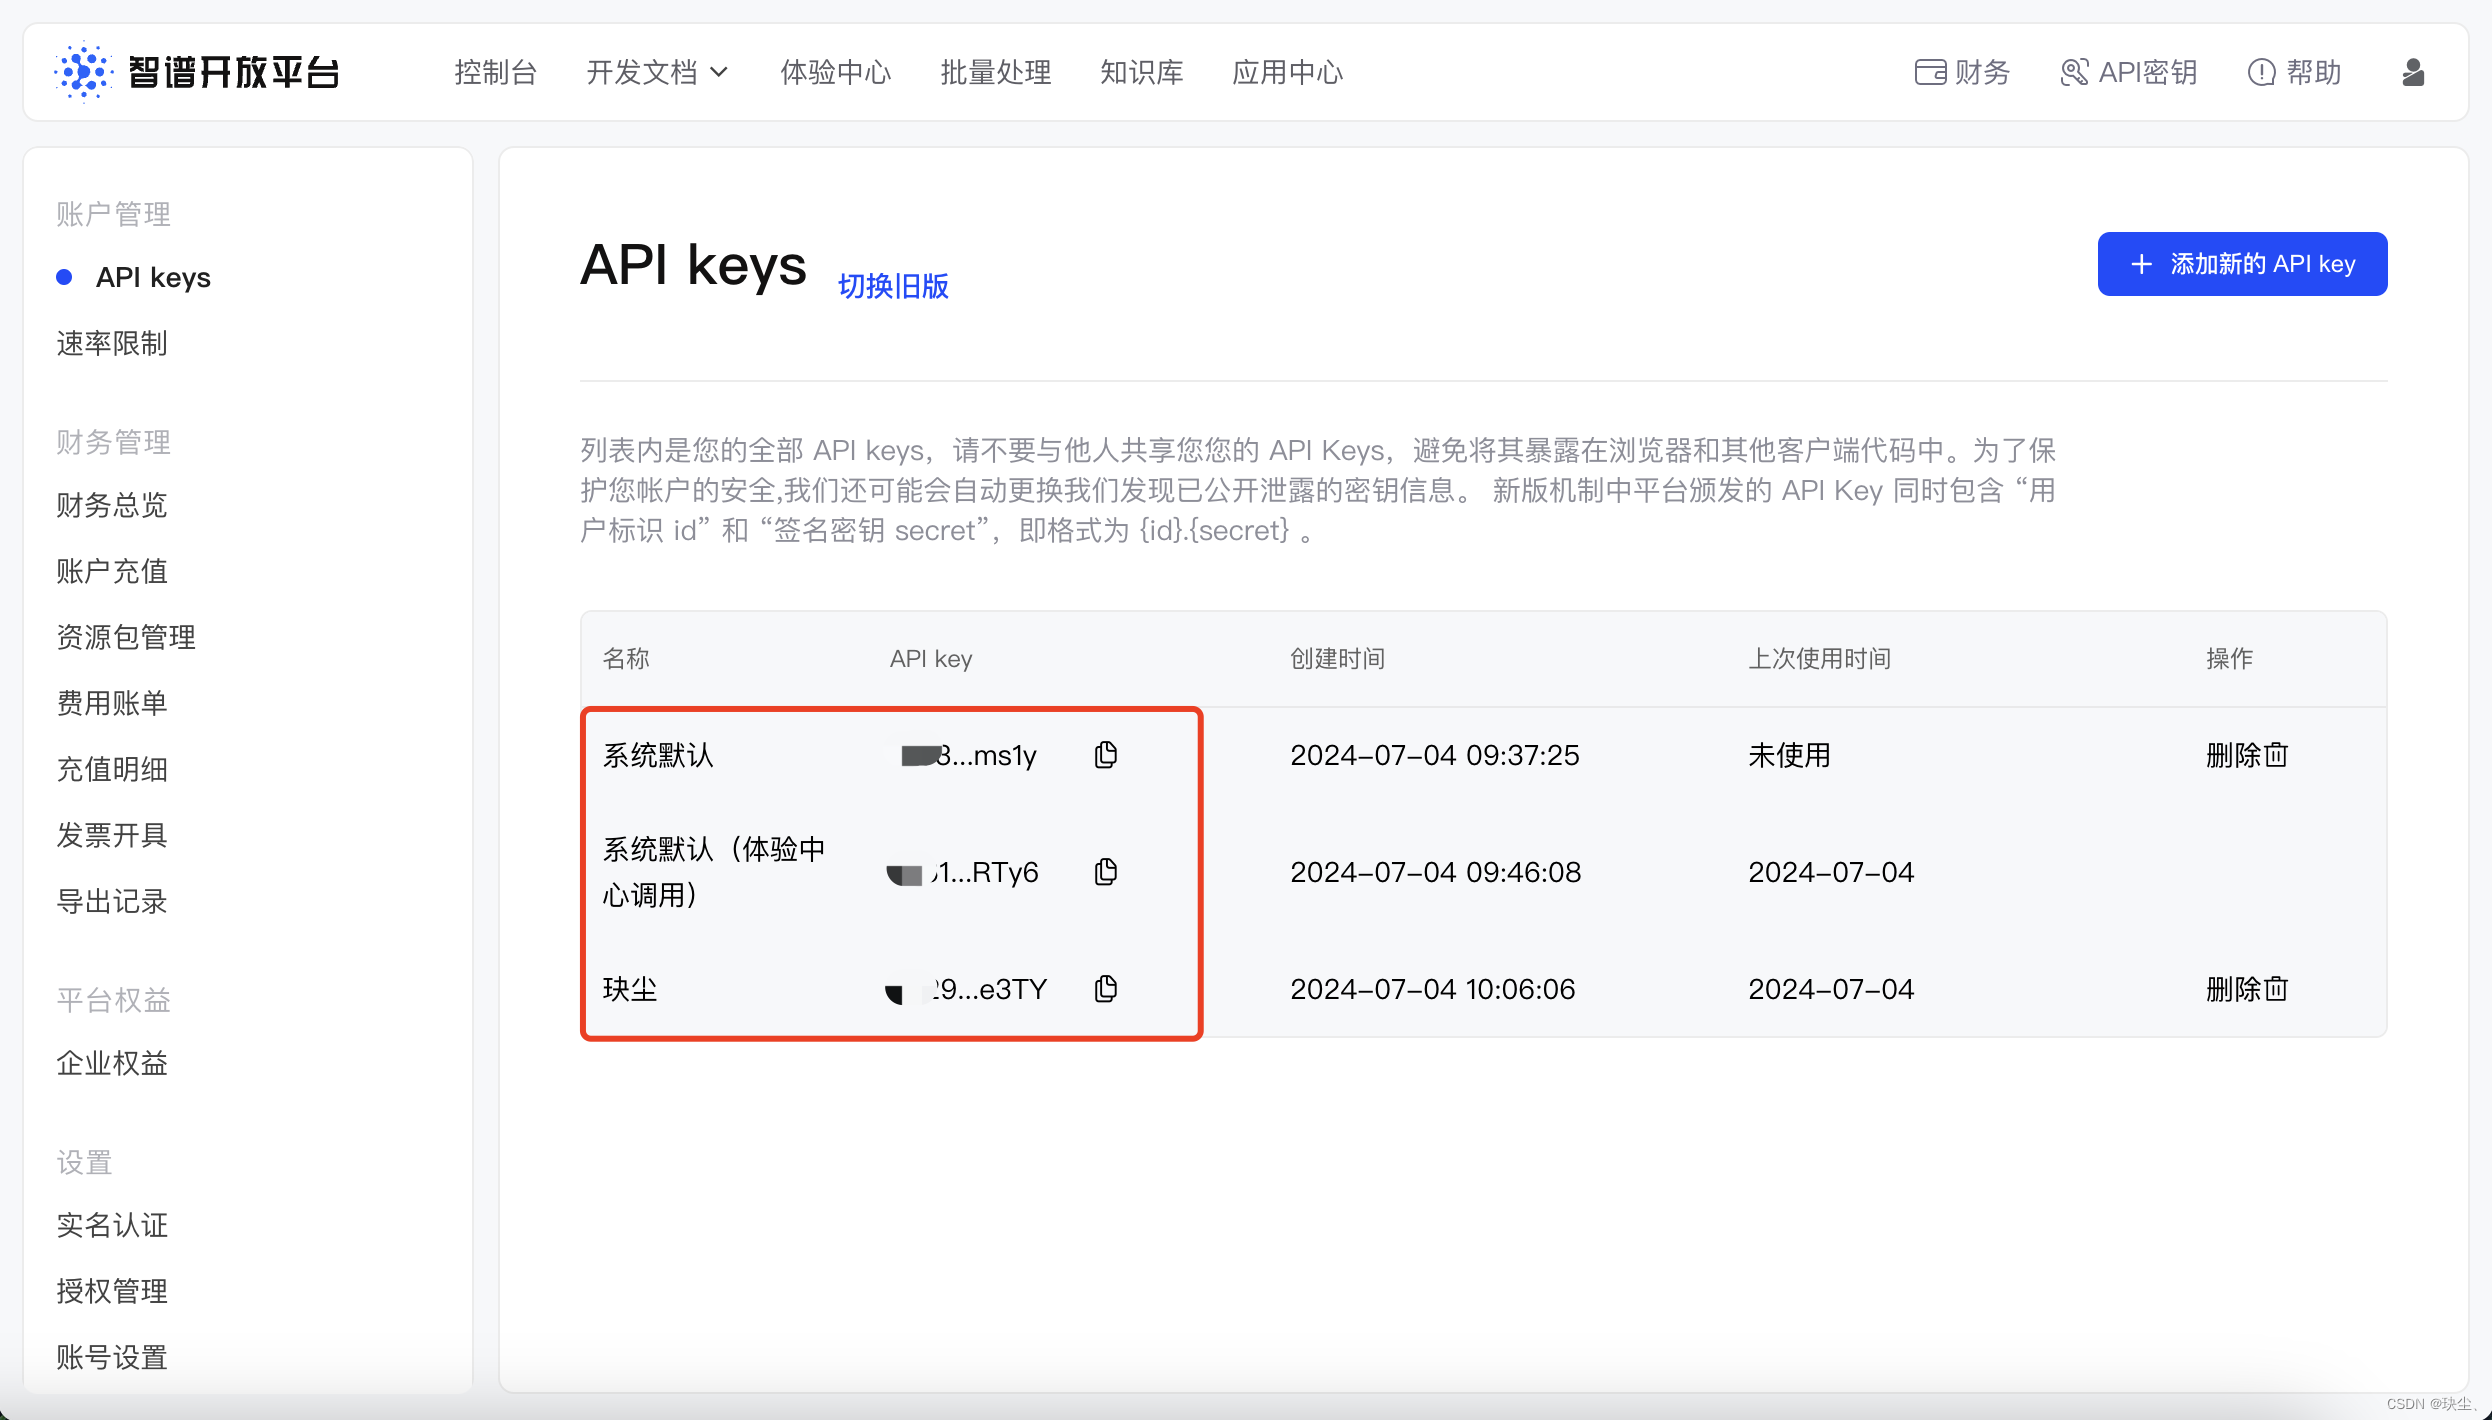This screenshot has height=1420, width=2492.
Task: Copy the 系统默认 API key ending ms1y
Action: [1105, 755]
